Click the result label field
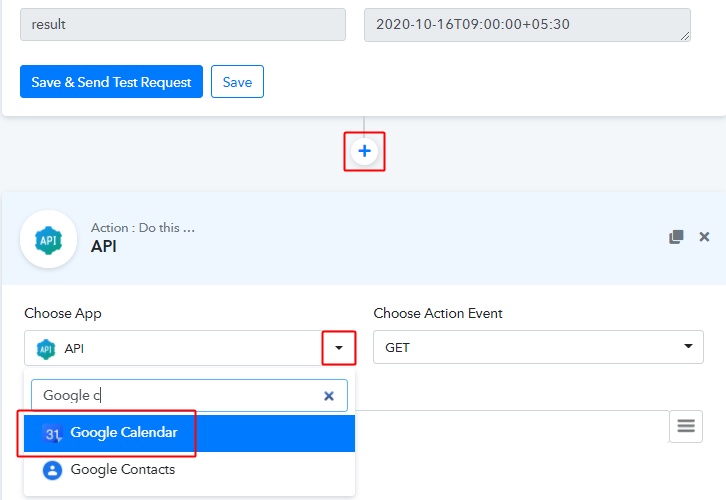The image size is (726, 500). click(x=183, y=25)
